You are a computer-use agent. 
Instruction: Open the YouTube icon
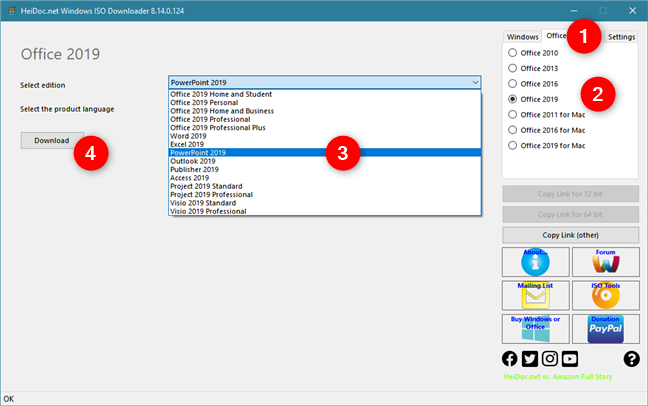pyautogui.click(x=570, y=359)
